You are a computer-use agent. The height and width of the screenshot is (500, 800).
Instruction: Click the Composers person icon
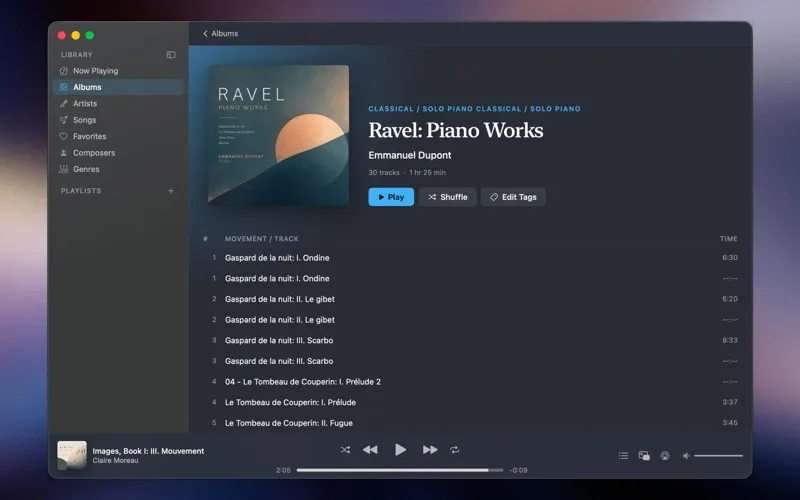[x=63, y=153]
